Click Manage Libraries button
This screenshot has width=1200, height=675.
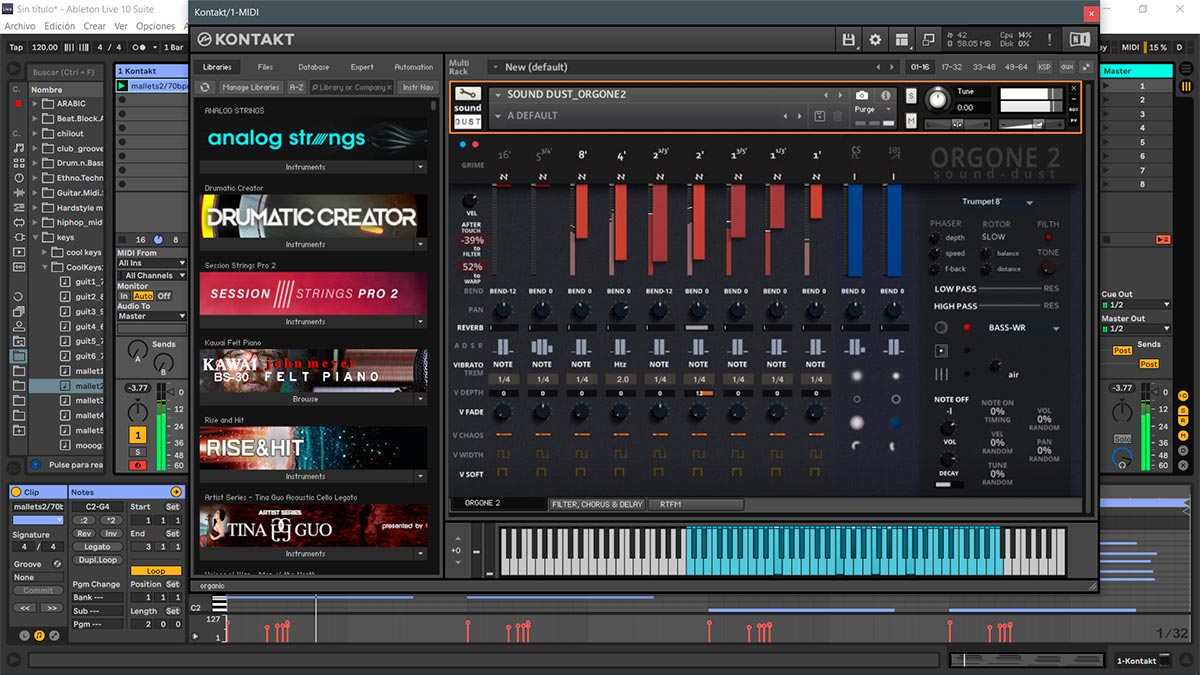250,87
